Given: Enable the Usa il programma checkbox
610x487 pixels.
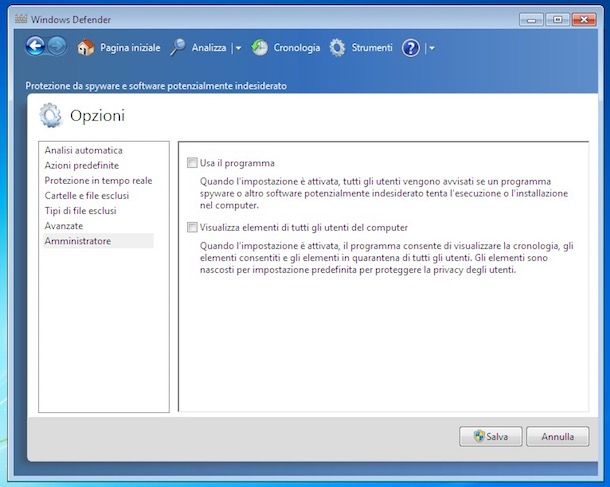Looking at the screenshot, I should 192,163.
